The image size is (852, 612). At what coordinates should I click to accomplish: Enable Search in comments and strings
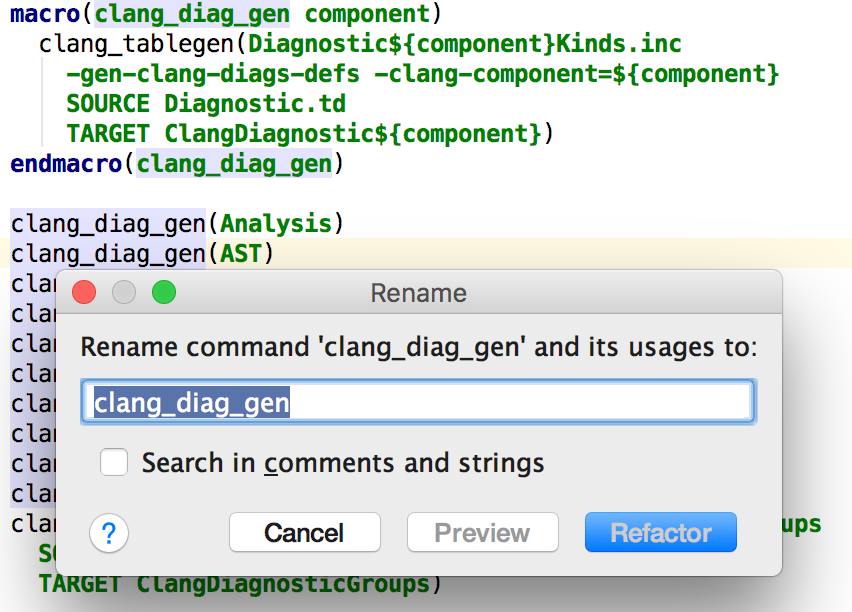coord(114,462)
